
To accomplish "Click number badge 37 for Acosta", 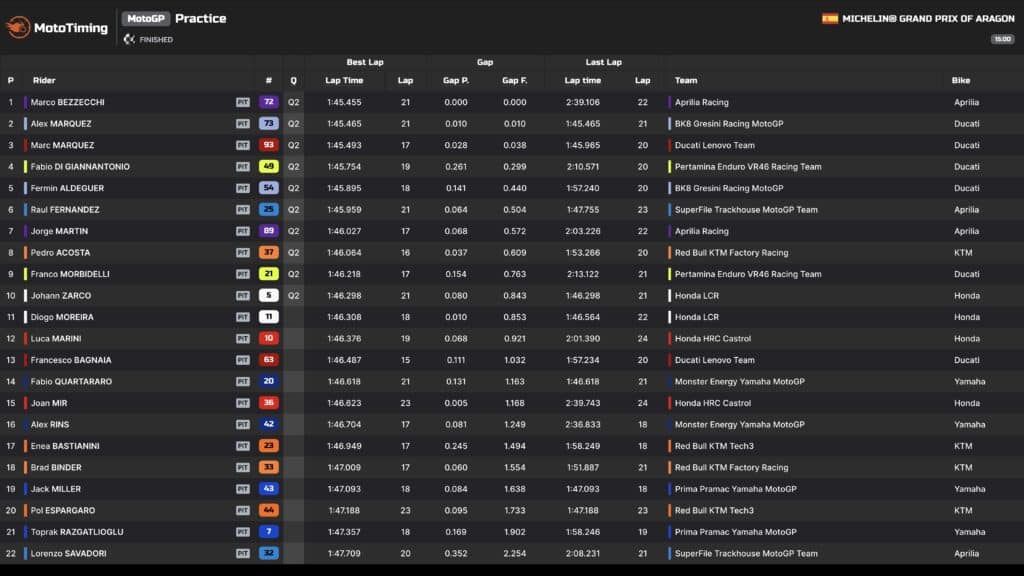I will click(268, 252).
